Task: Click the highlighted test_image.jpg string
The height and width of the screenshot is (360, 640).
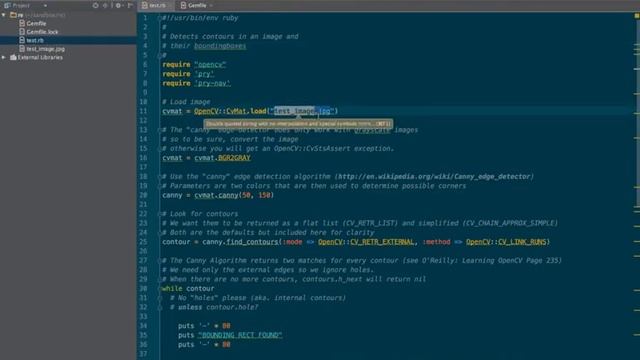Action: (x=302, y=111)
